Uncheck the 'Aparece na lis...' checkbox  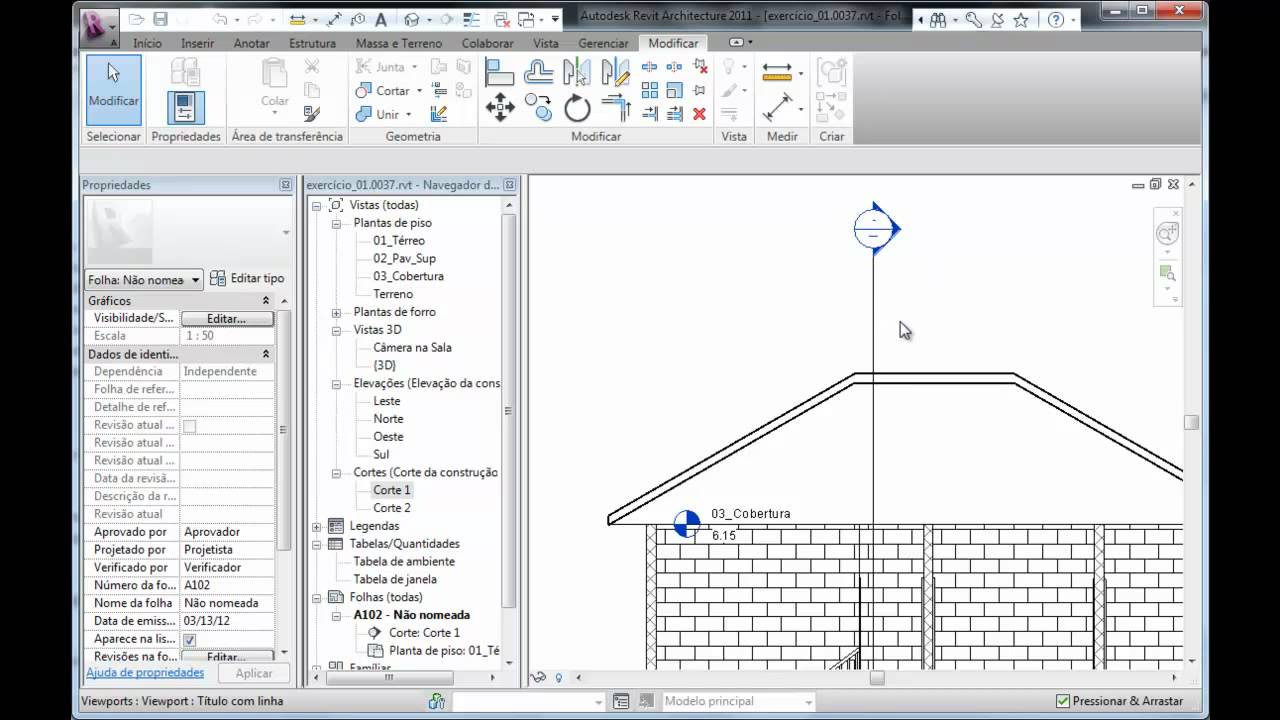[x=190, y=639]
